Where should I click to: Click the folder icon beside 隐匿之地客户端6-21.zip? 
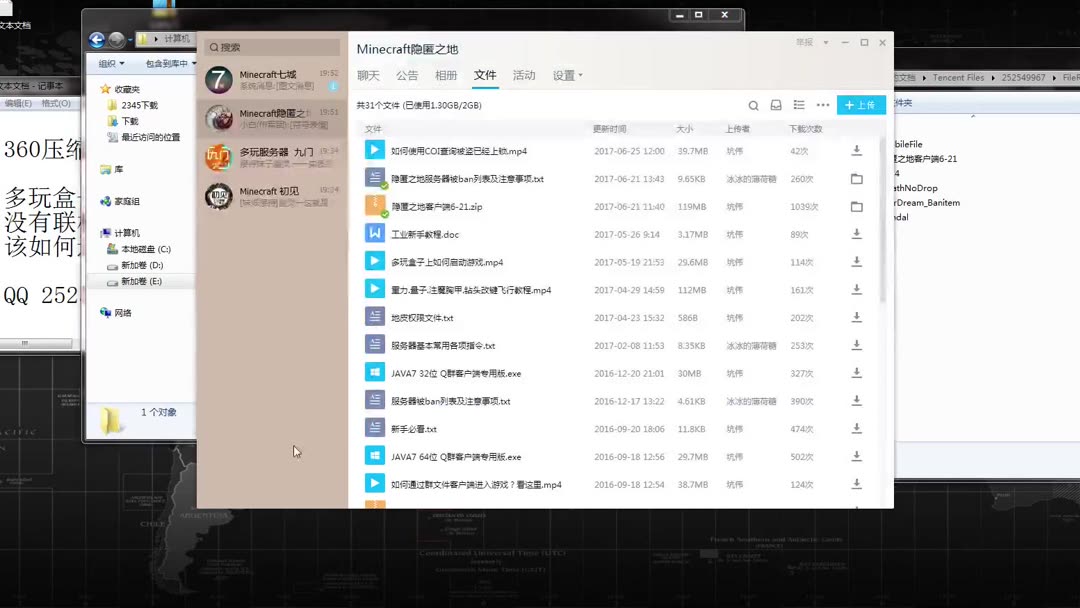point(857,208)
